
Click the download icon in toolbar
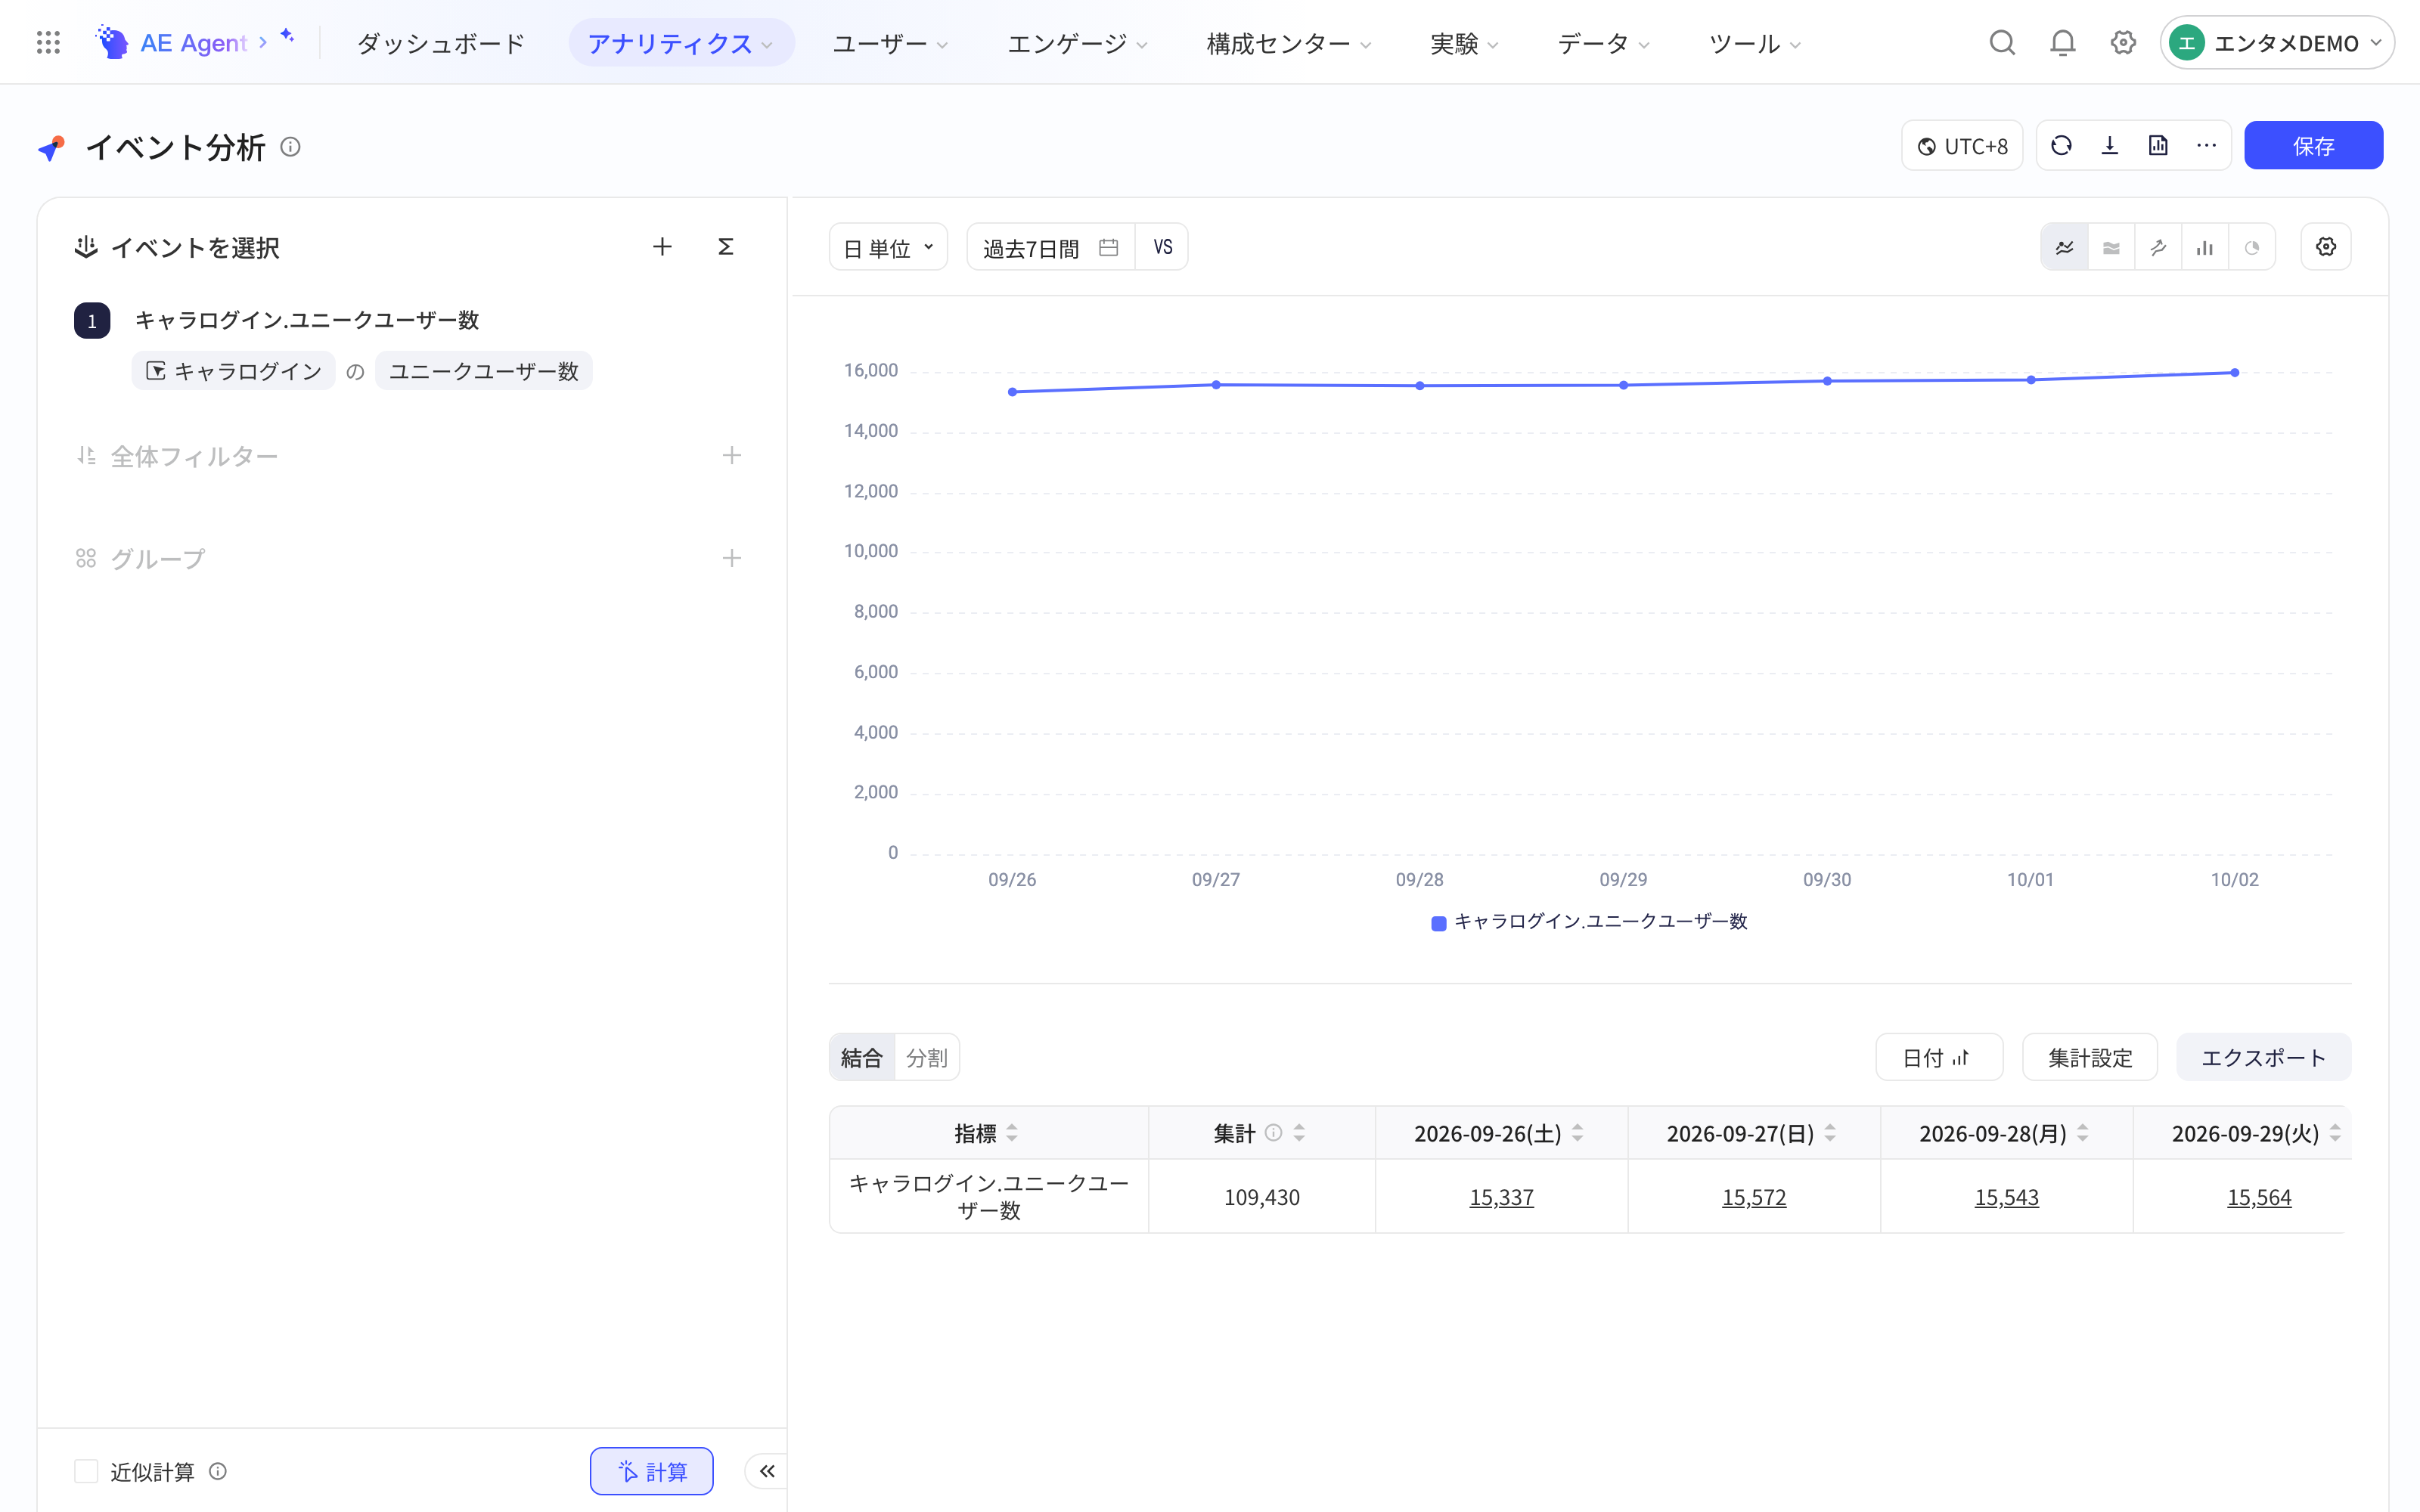click(x=2109, y=146)
